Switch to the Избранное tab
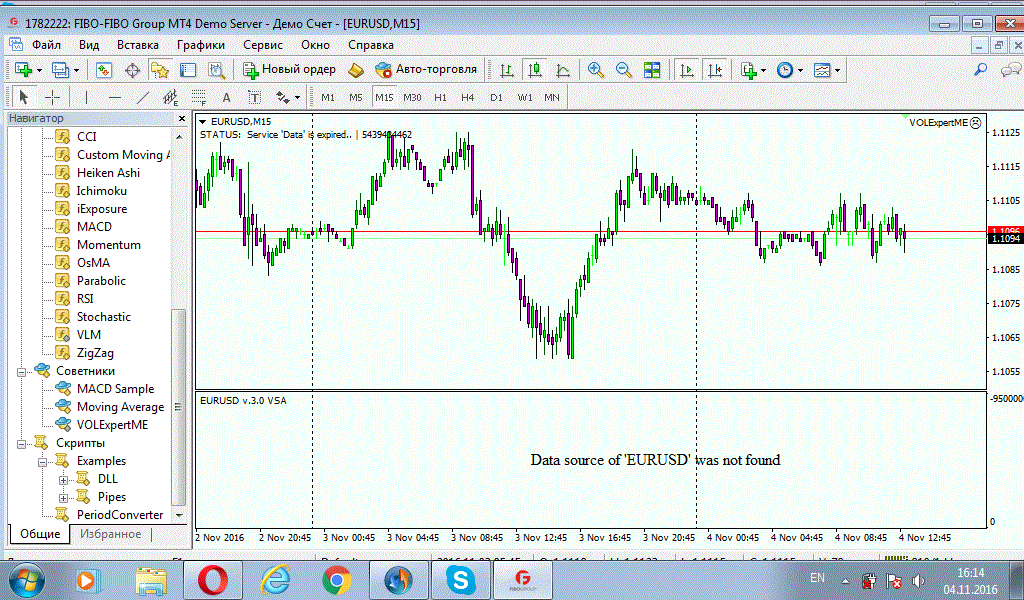This screenshot has width=1024, height=600. 110,534
